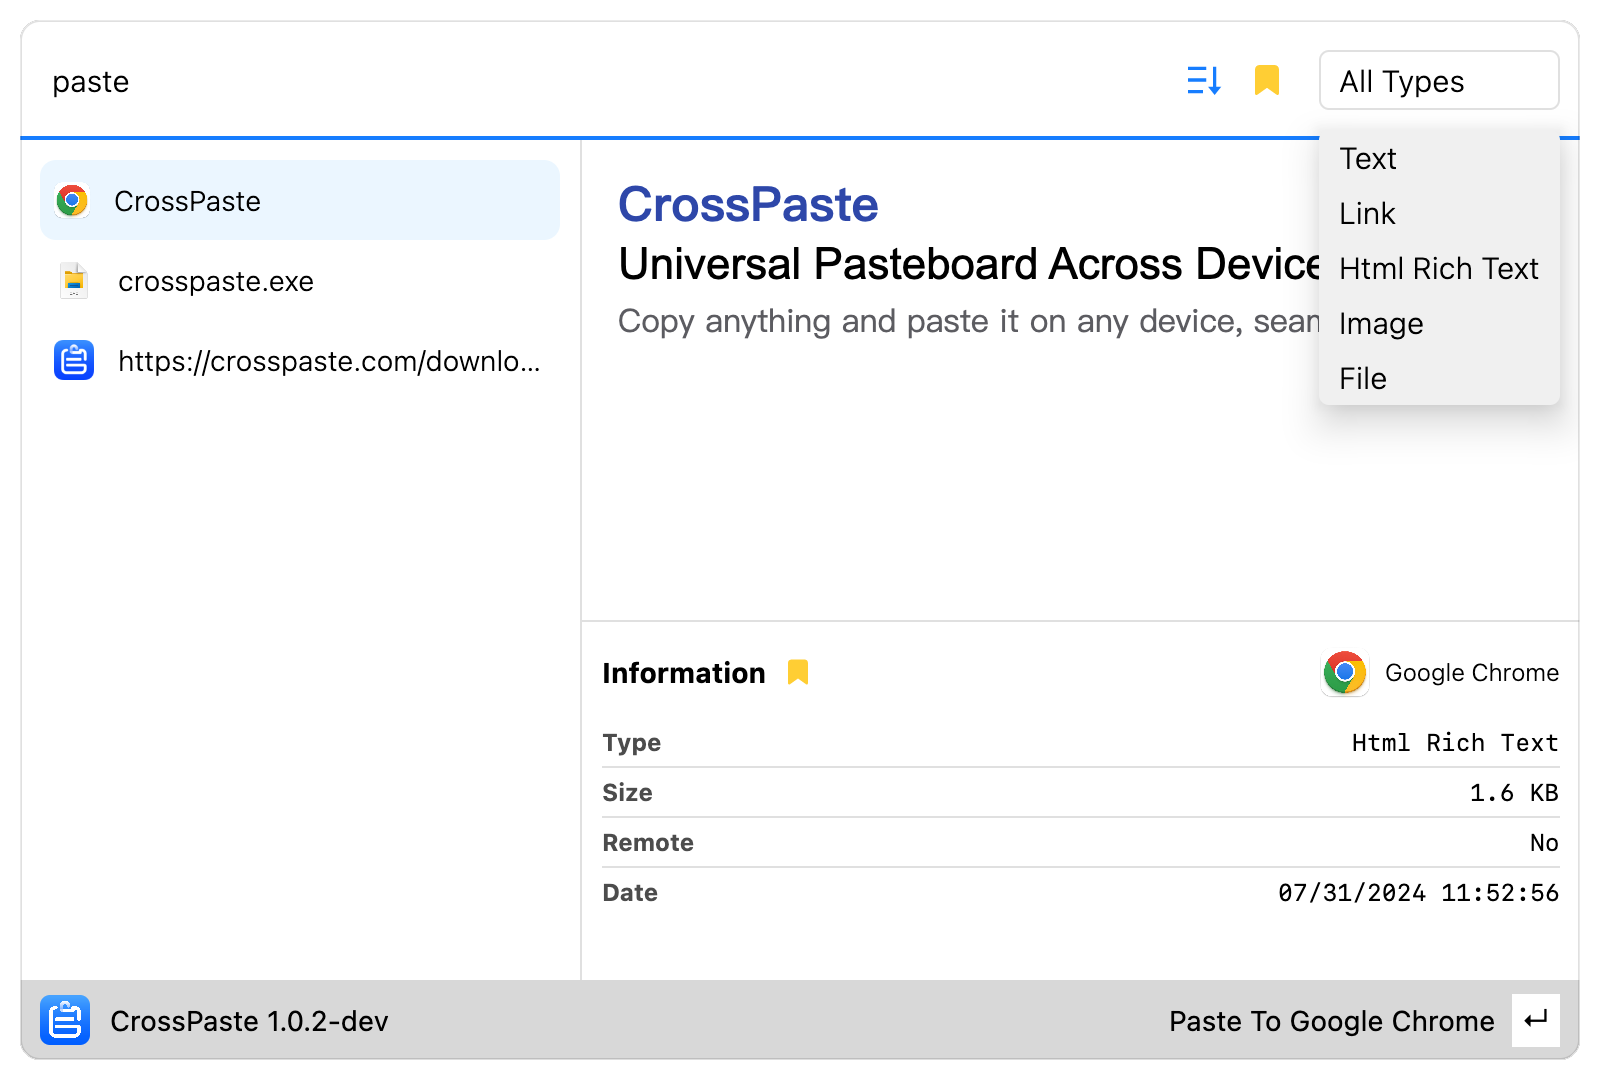Click the CrossPaste preview heading
1600x1080 pixels.
[x=748, y=205]
